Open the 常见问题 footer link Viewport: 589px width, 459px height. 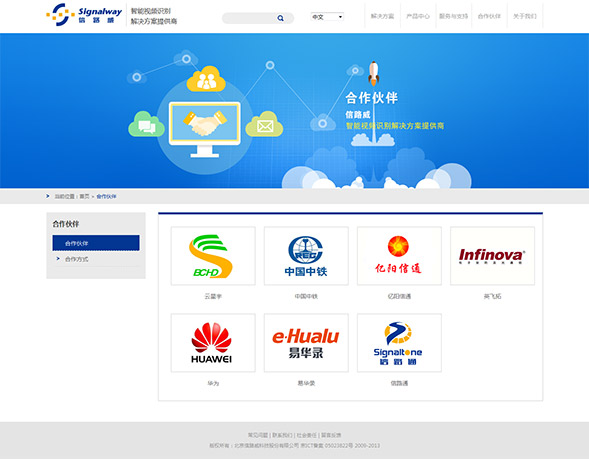[258, 435]
